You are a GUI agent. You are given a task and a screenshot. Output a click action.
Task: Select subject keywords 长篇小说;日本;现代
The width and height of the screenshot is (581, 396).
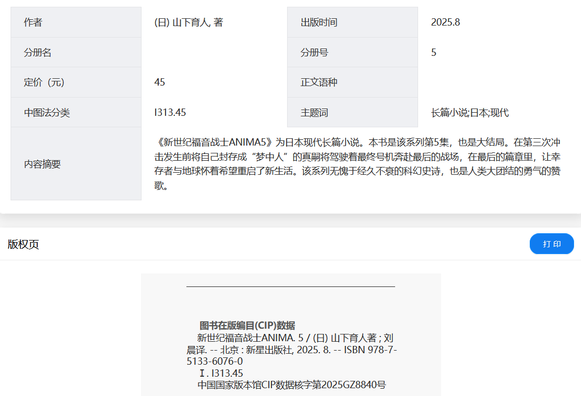pos(470,112)
